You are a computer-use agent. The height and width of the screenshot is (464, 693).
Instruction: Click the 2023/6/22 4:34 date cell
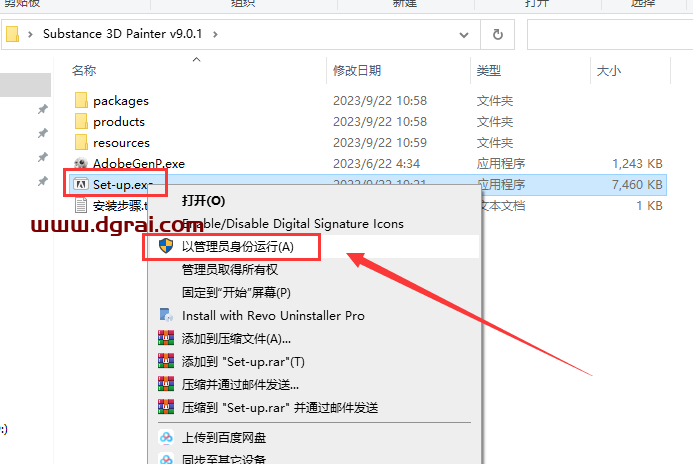[x=377, y=164]
